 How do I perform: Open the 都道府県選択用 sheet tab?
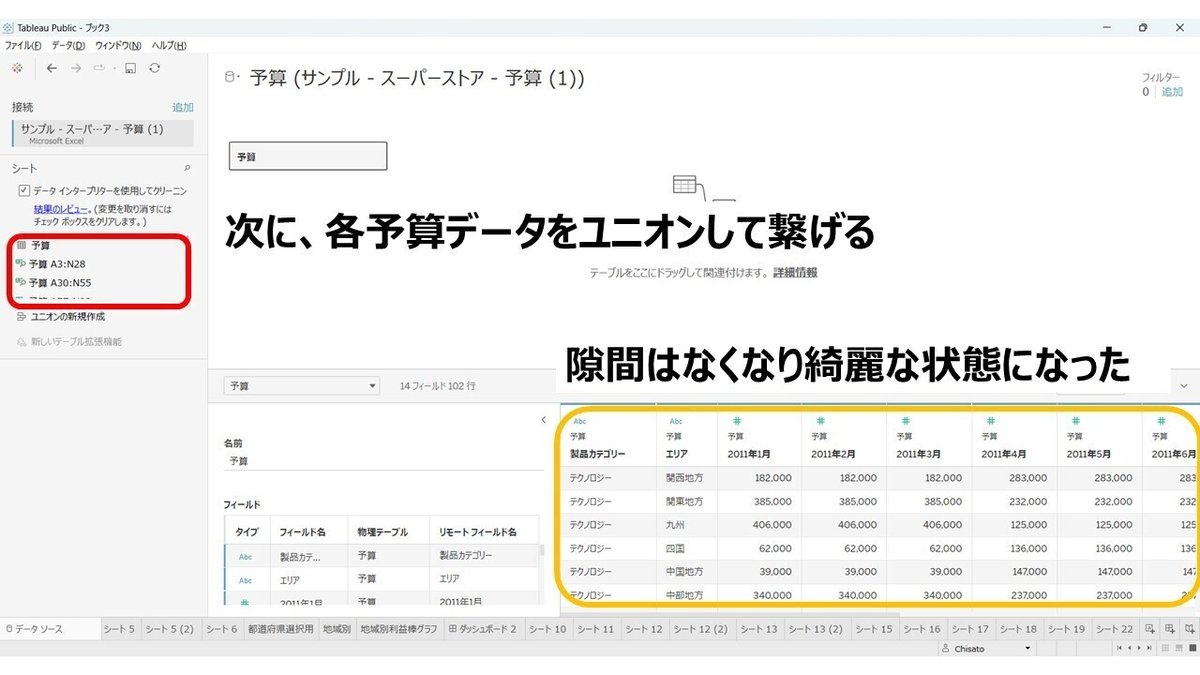(280, 629)
